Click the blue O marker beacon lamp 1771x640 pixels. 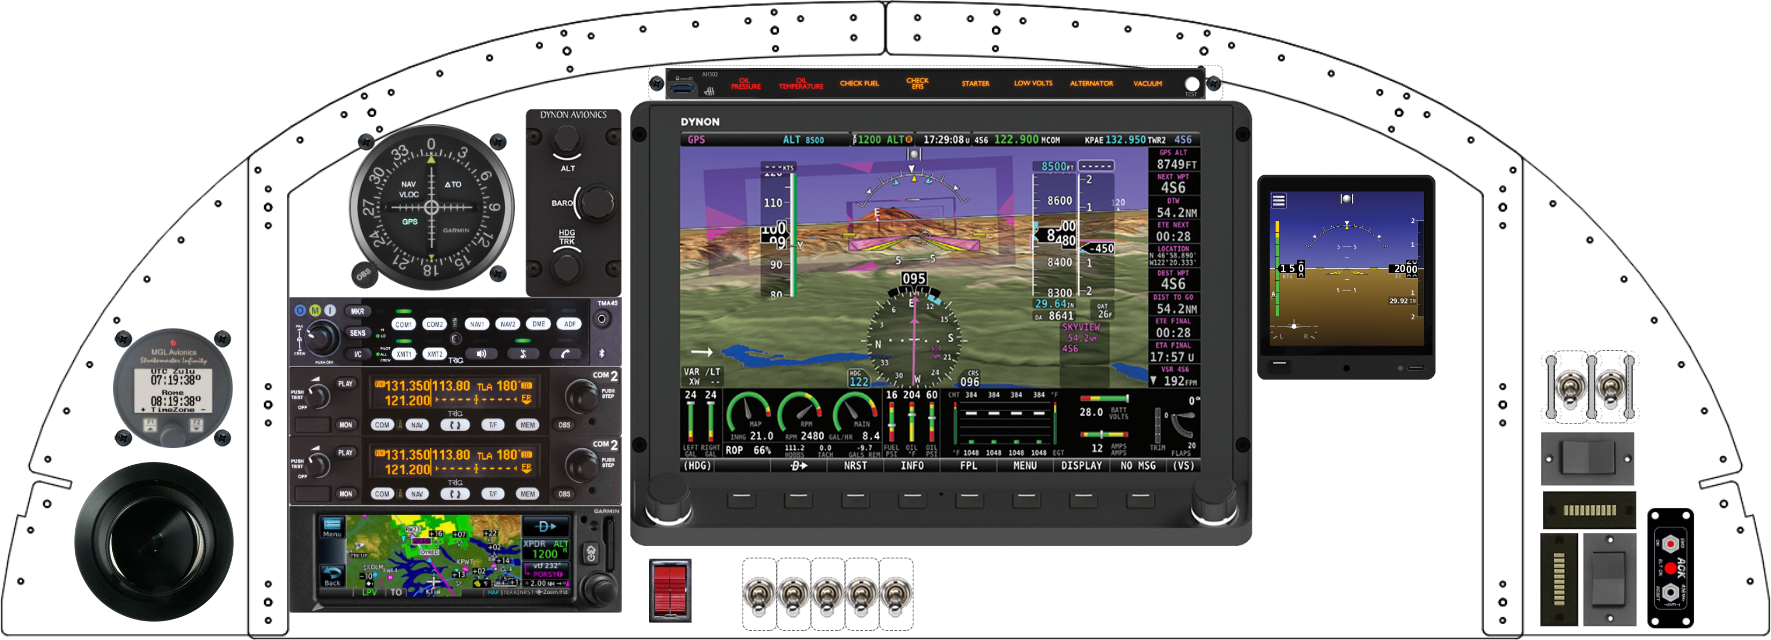click(x=300, y=310)
